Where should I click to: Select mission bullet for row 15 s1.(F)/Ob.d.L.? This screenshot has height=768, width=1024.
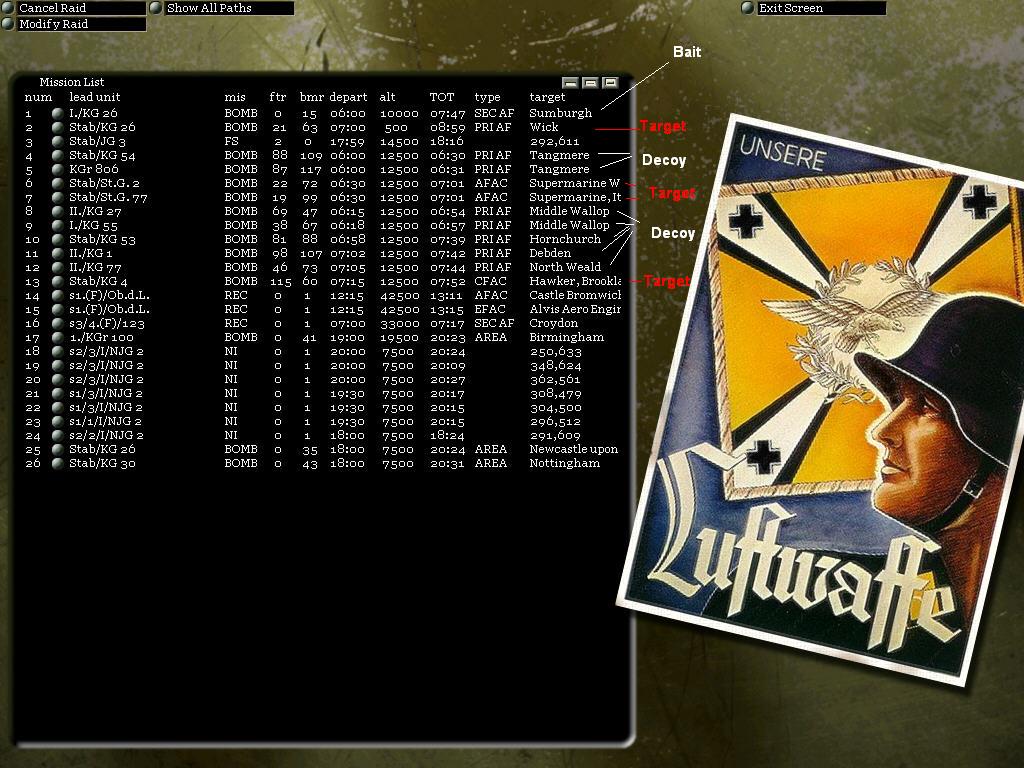pos(57,310)
